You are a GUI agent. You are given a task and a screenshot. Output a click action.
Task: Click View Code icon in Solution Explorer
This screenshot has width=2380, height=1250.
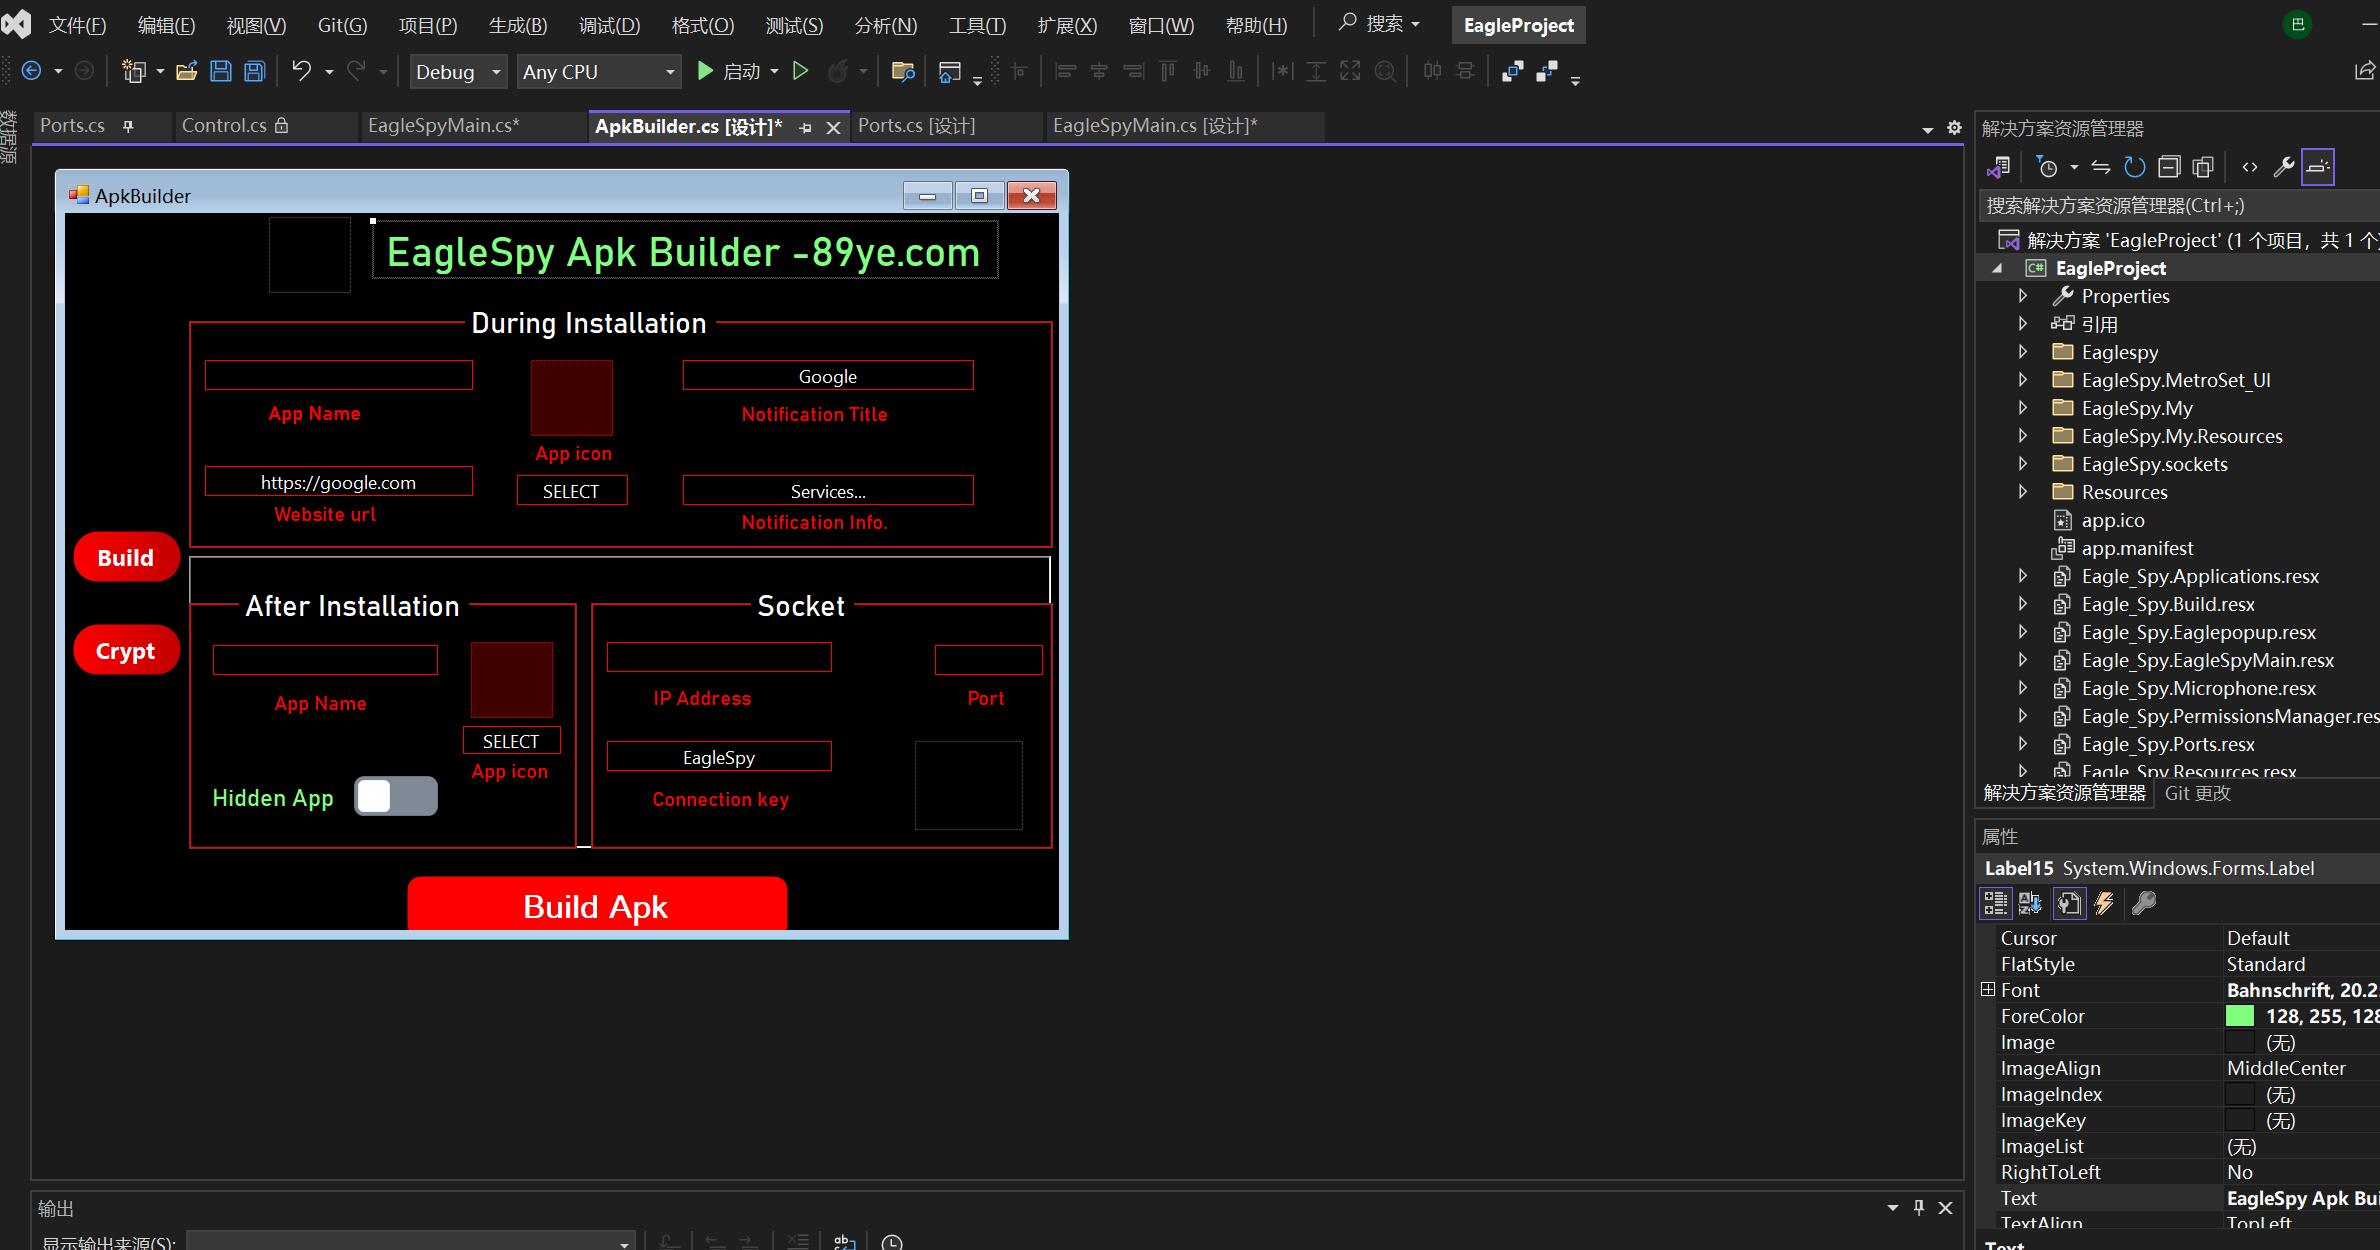(2249, 167)
